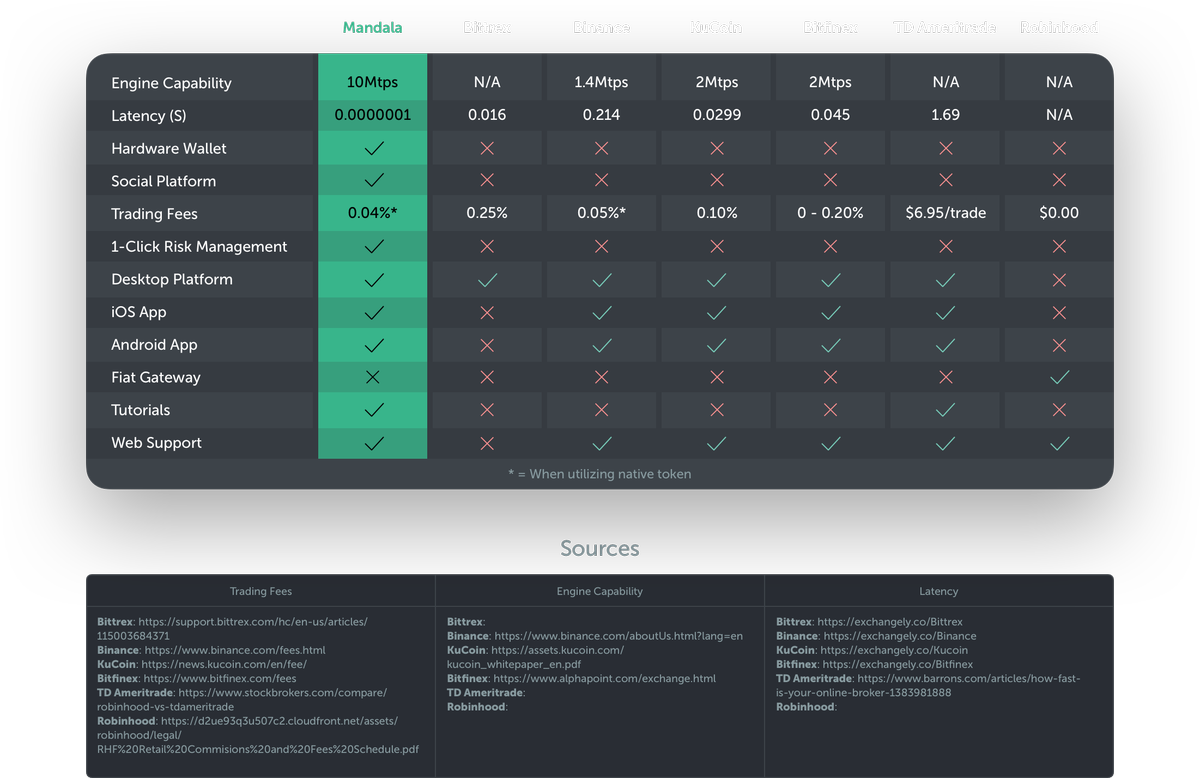
Task: Click the Sources heading
Action: click(x=600, y=548)
